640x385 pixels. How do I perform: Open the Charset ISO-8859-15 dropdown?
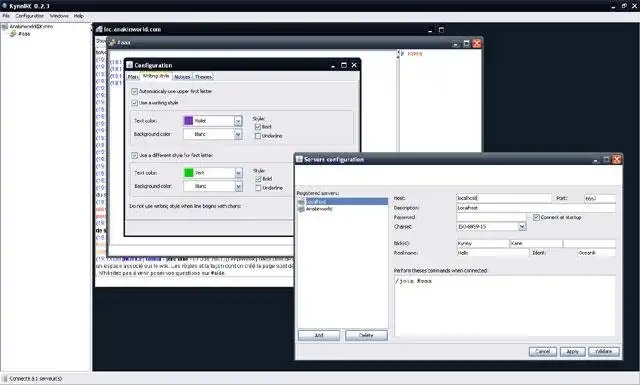pos(522,227)
